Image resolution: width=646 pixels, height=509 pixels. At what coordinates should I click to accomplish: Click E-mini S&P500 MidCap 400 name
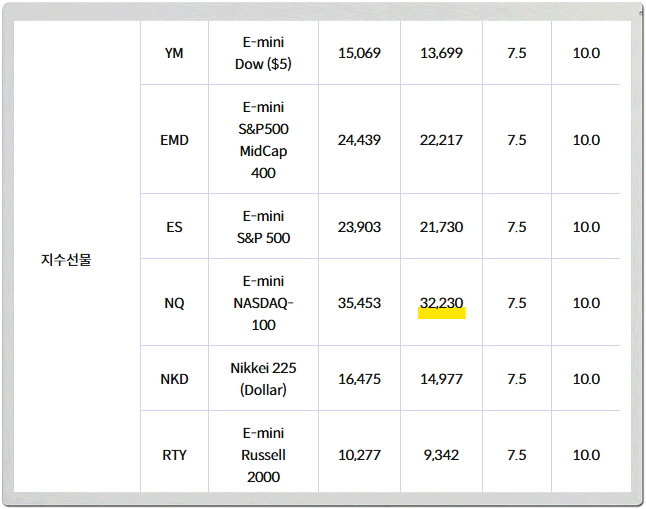[x=263, y=140]
